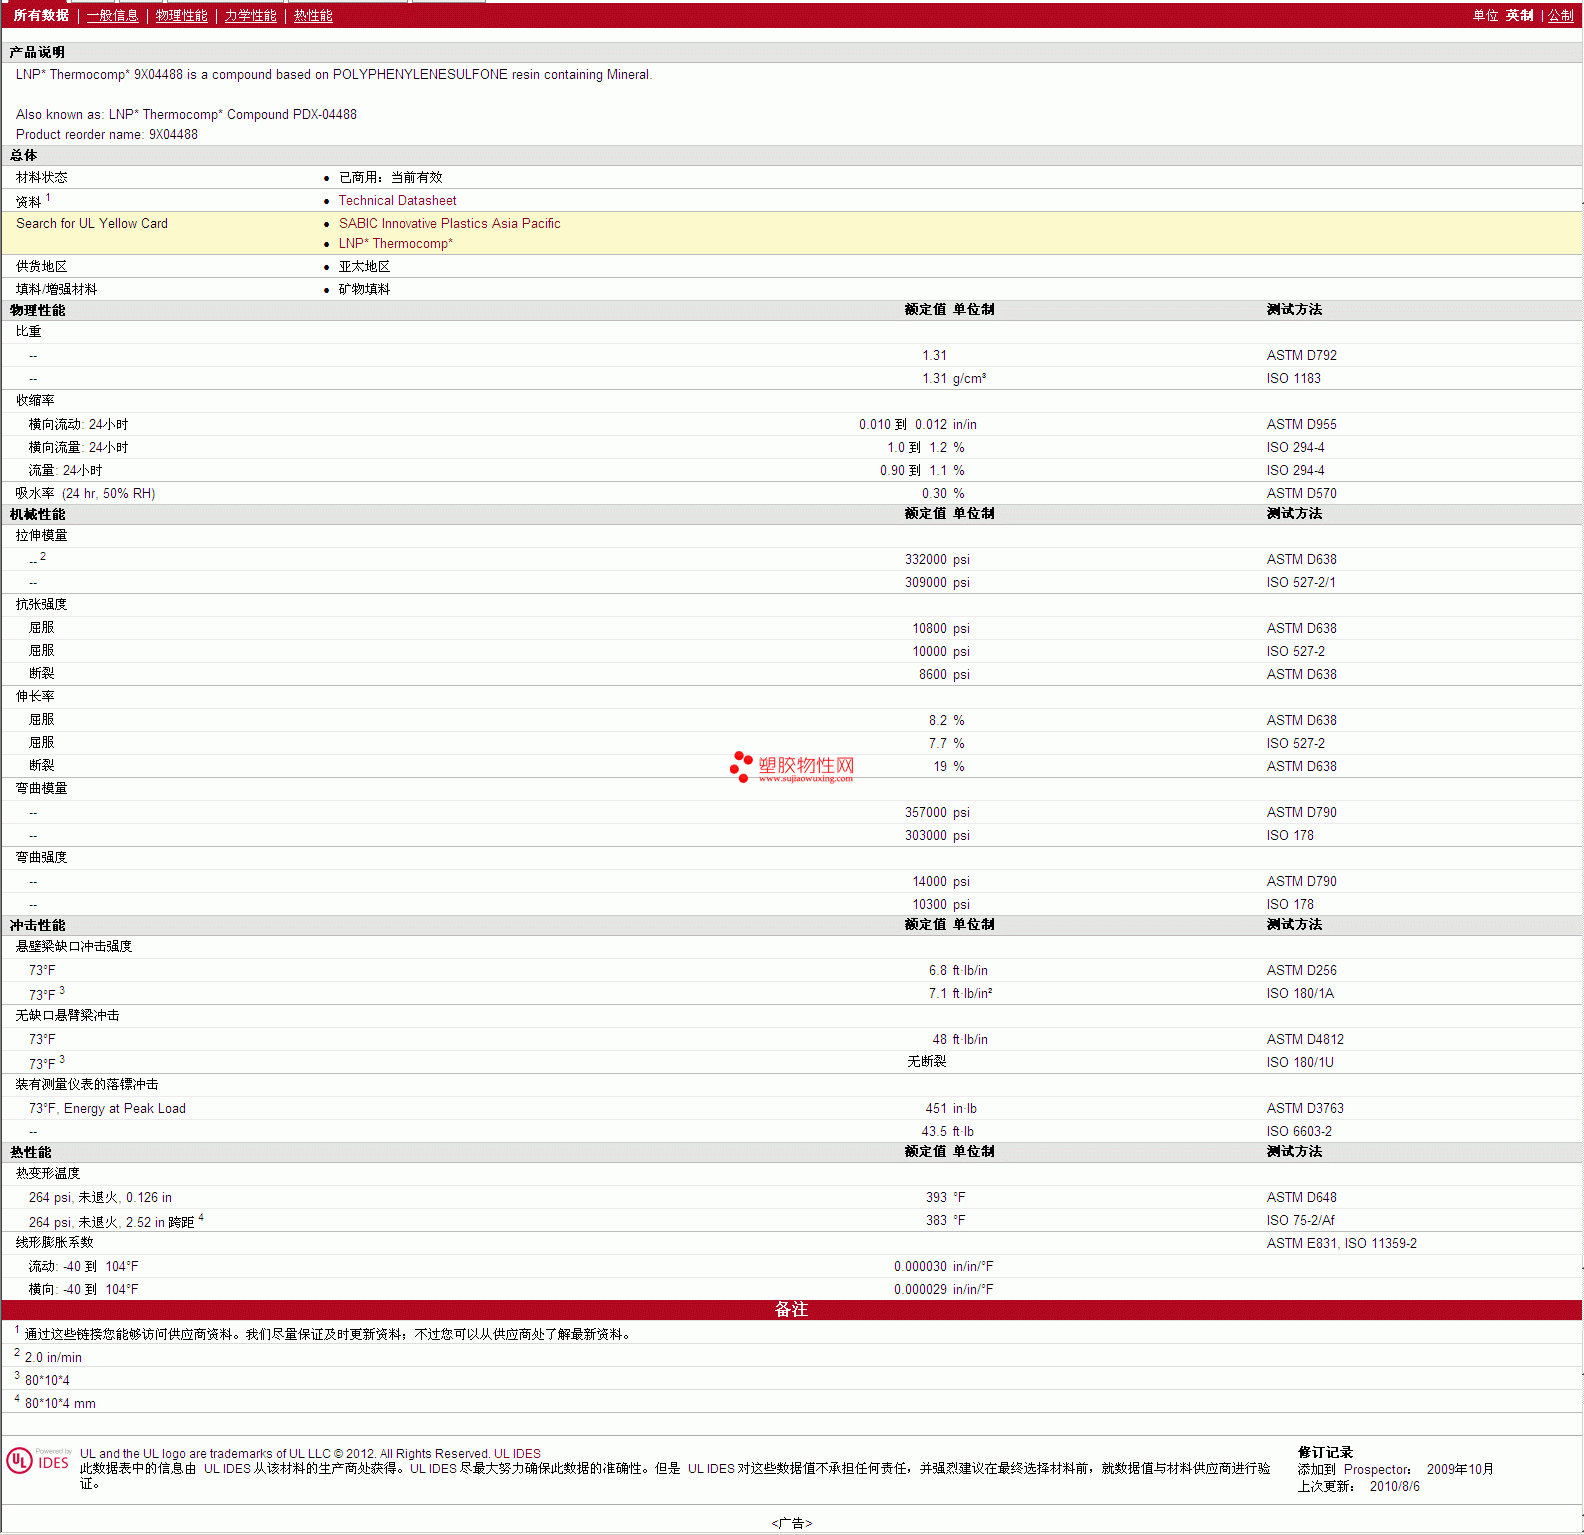Click the 塑胶物性网 watermark logo
This screenshot has height=1535, width=1584.
pos(792,767)
